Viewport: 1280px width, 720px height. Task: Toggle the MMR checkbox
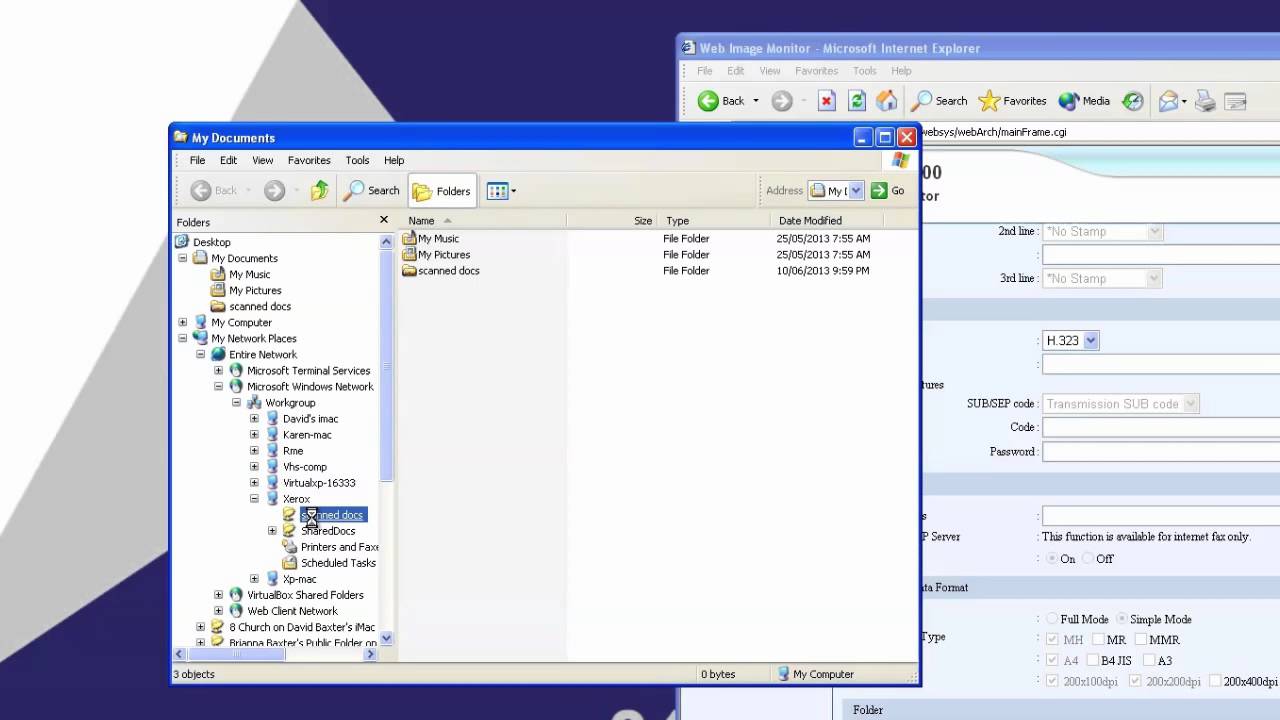[x=1141, y=640]
